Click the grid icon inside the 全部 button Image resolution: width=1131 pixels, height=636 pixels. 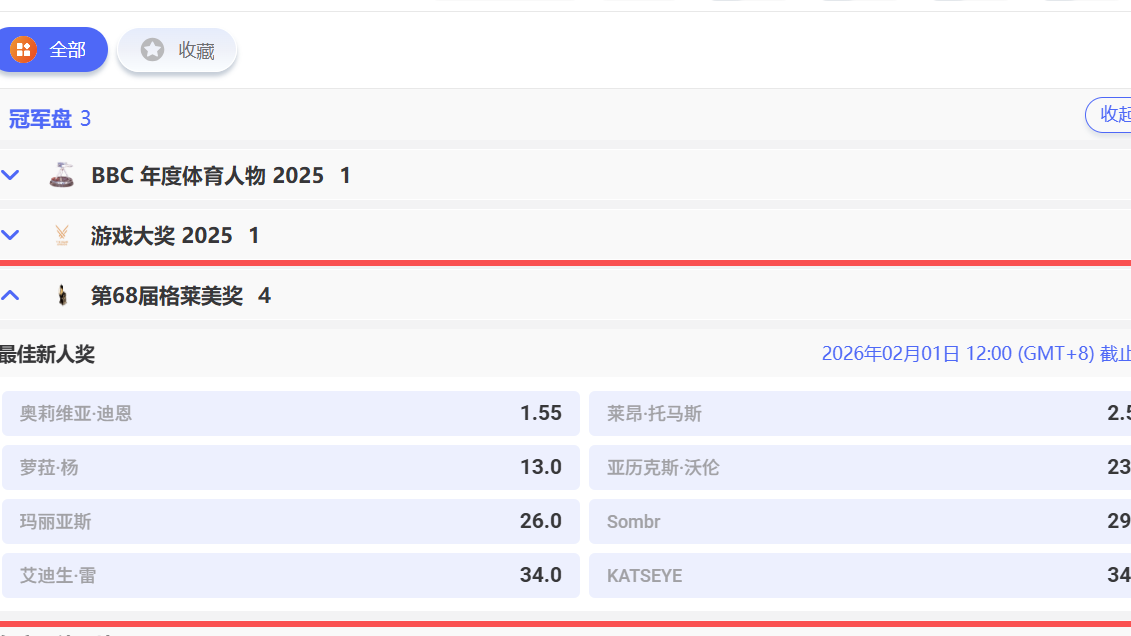[x=23, y=48]
